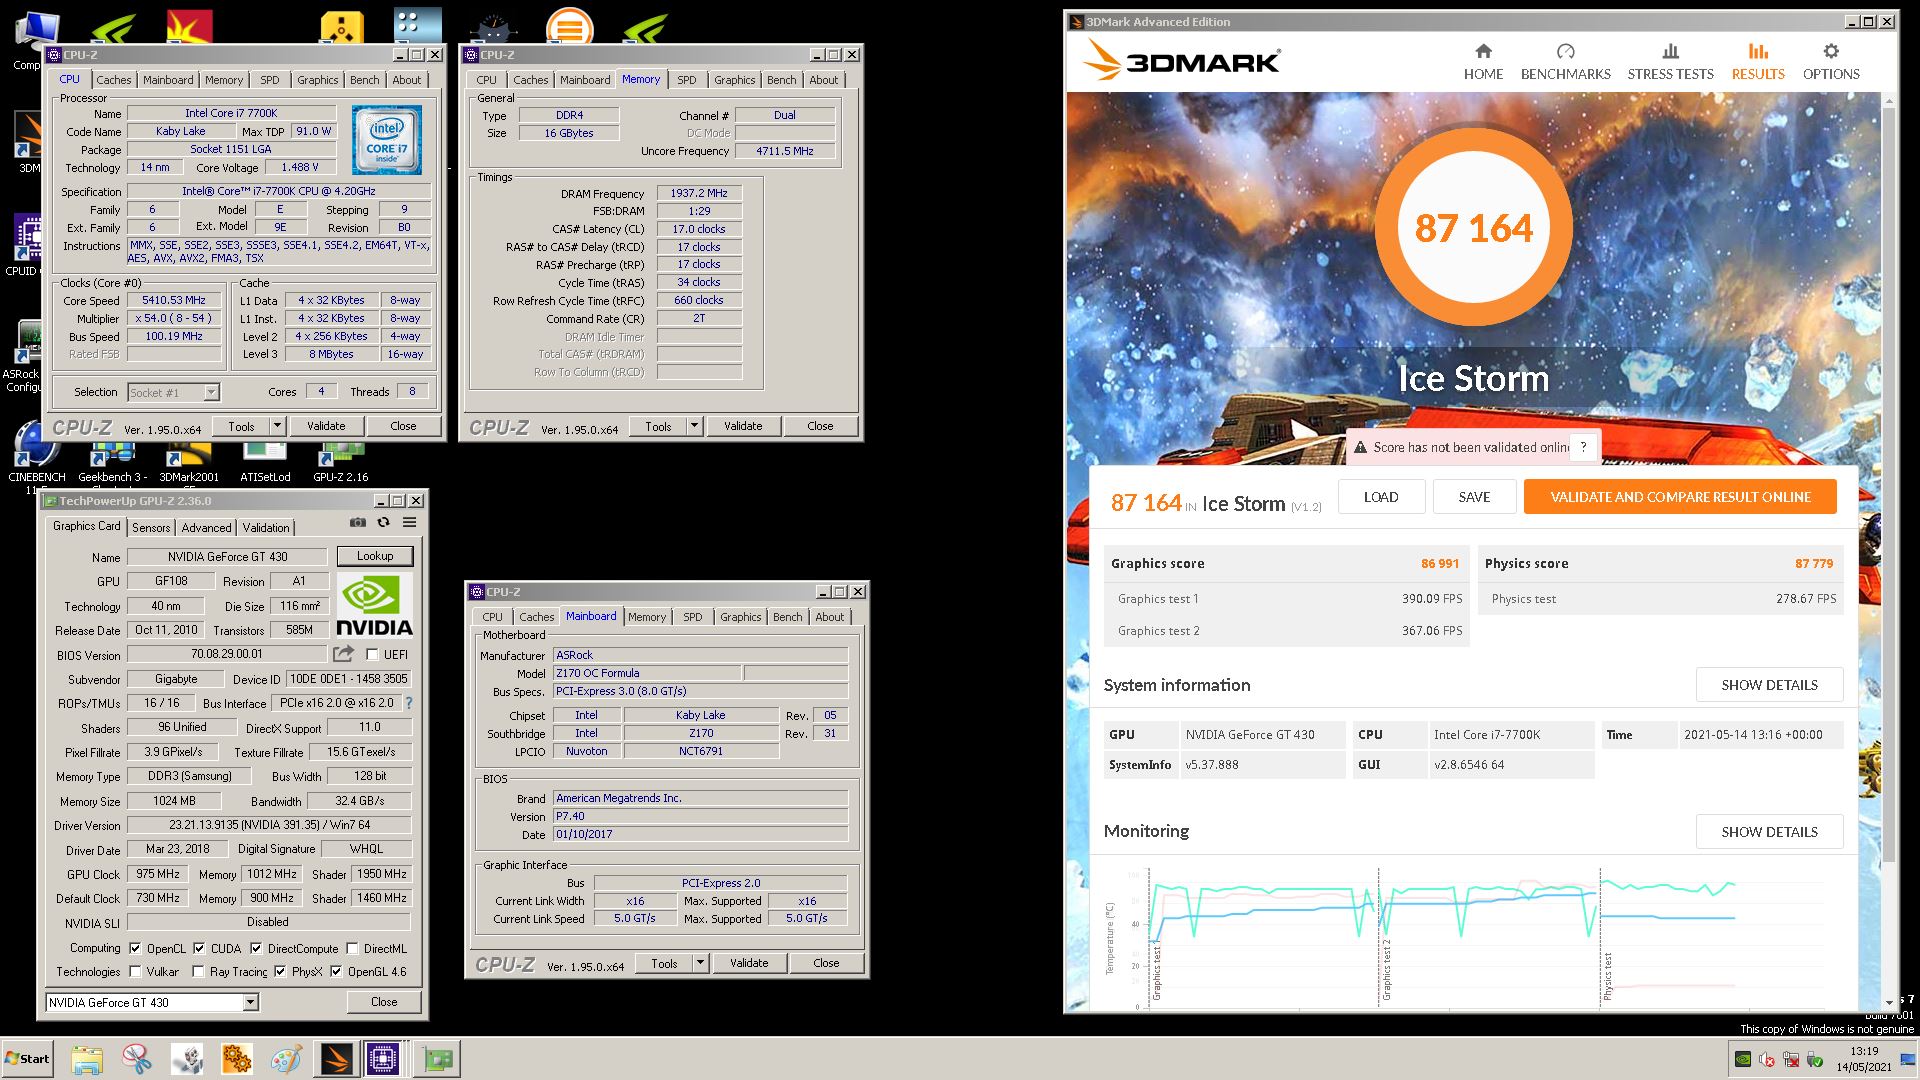Click VALIDATE AND COMPARE RESULT ONLINE
Image resolution: width=1920 pixels, height=1080 pixels.
pyautogui.click(x=1680, y=497)
